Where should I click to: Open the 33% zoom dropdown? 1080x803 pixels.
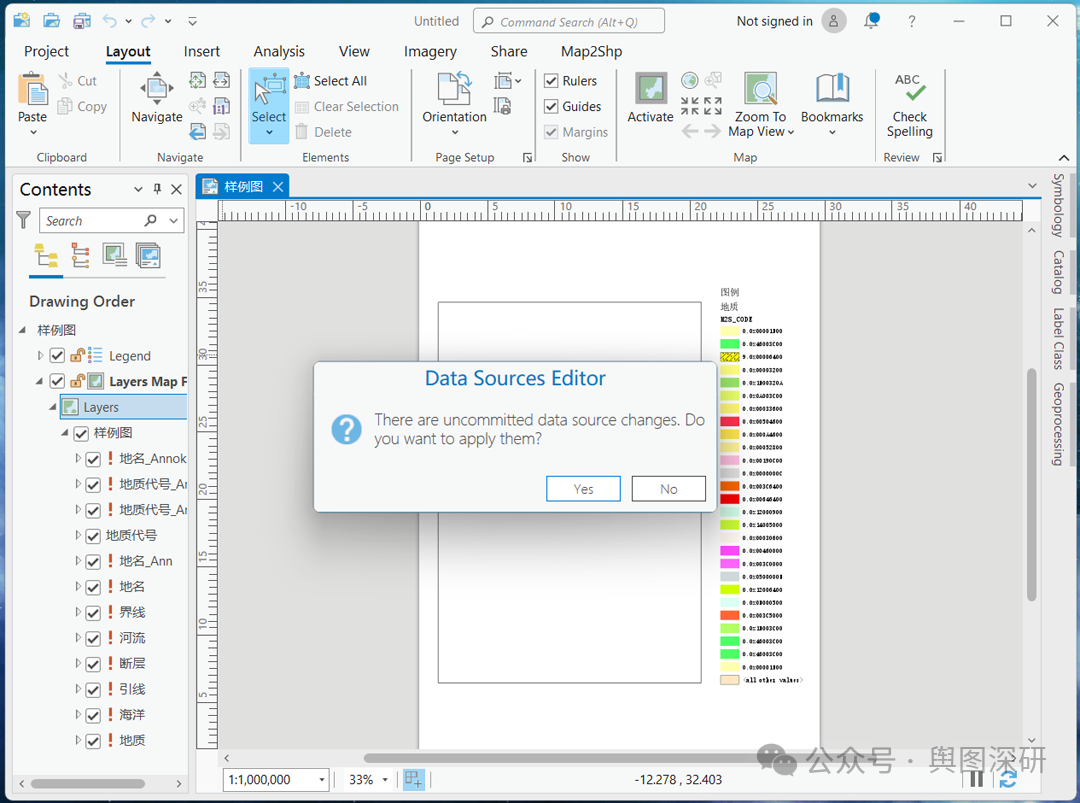(385, 780)
